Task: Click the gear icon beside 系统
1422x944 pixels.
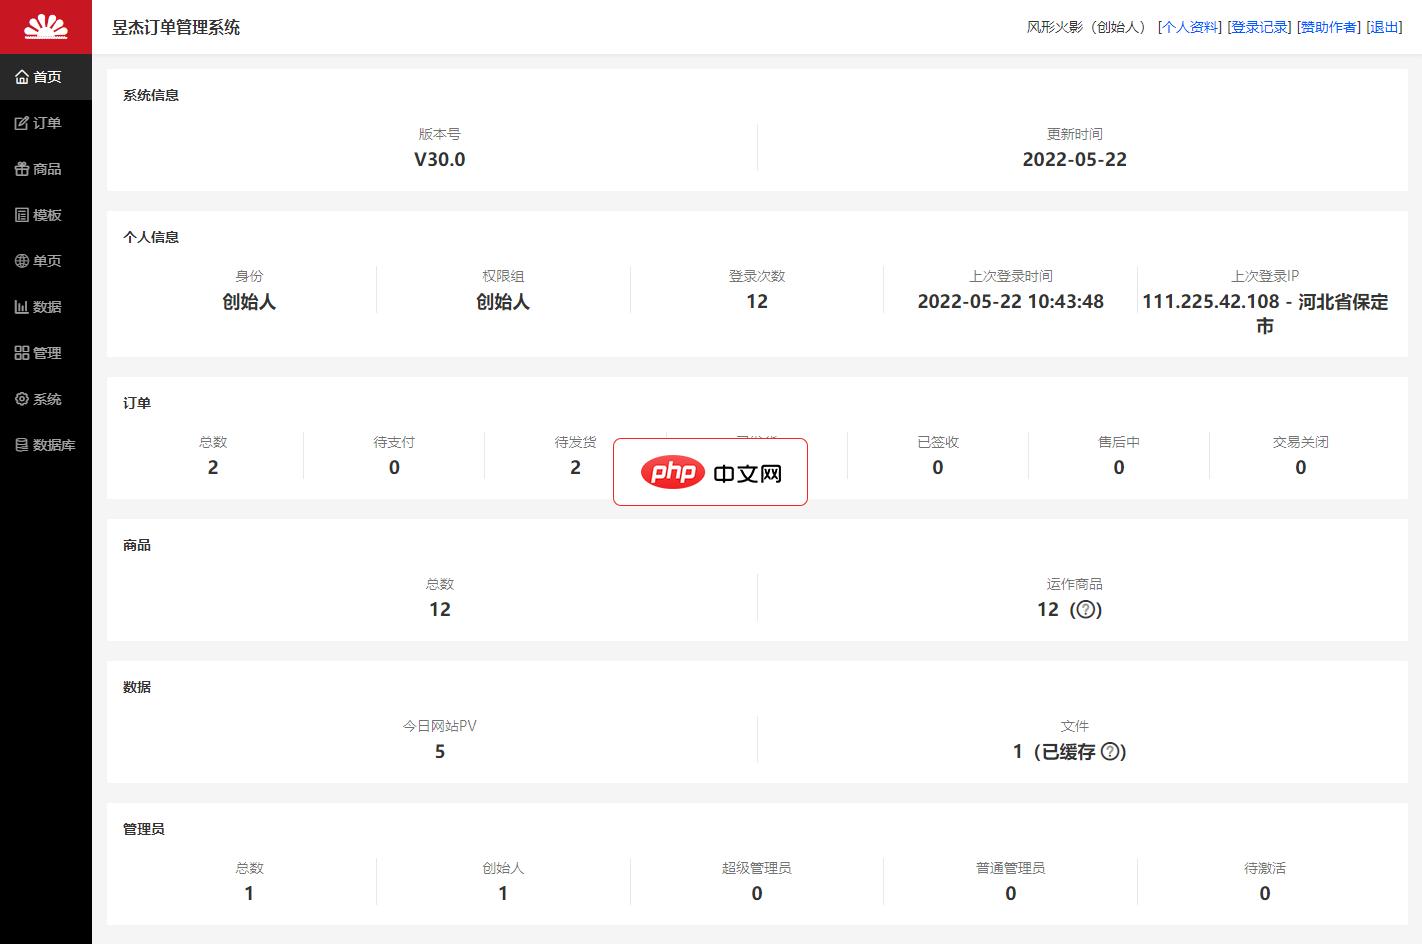Action: click(22, 399)
